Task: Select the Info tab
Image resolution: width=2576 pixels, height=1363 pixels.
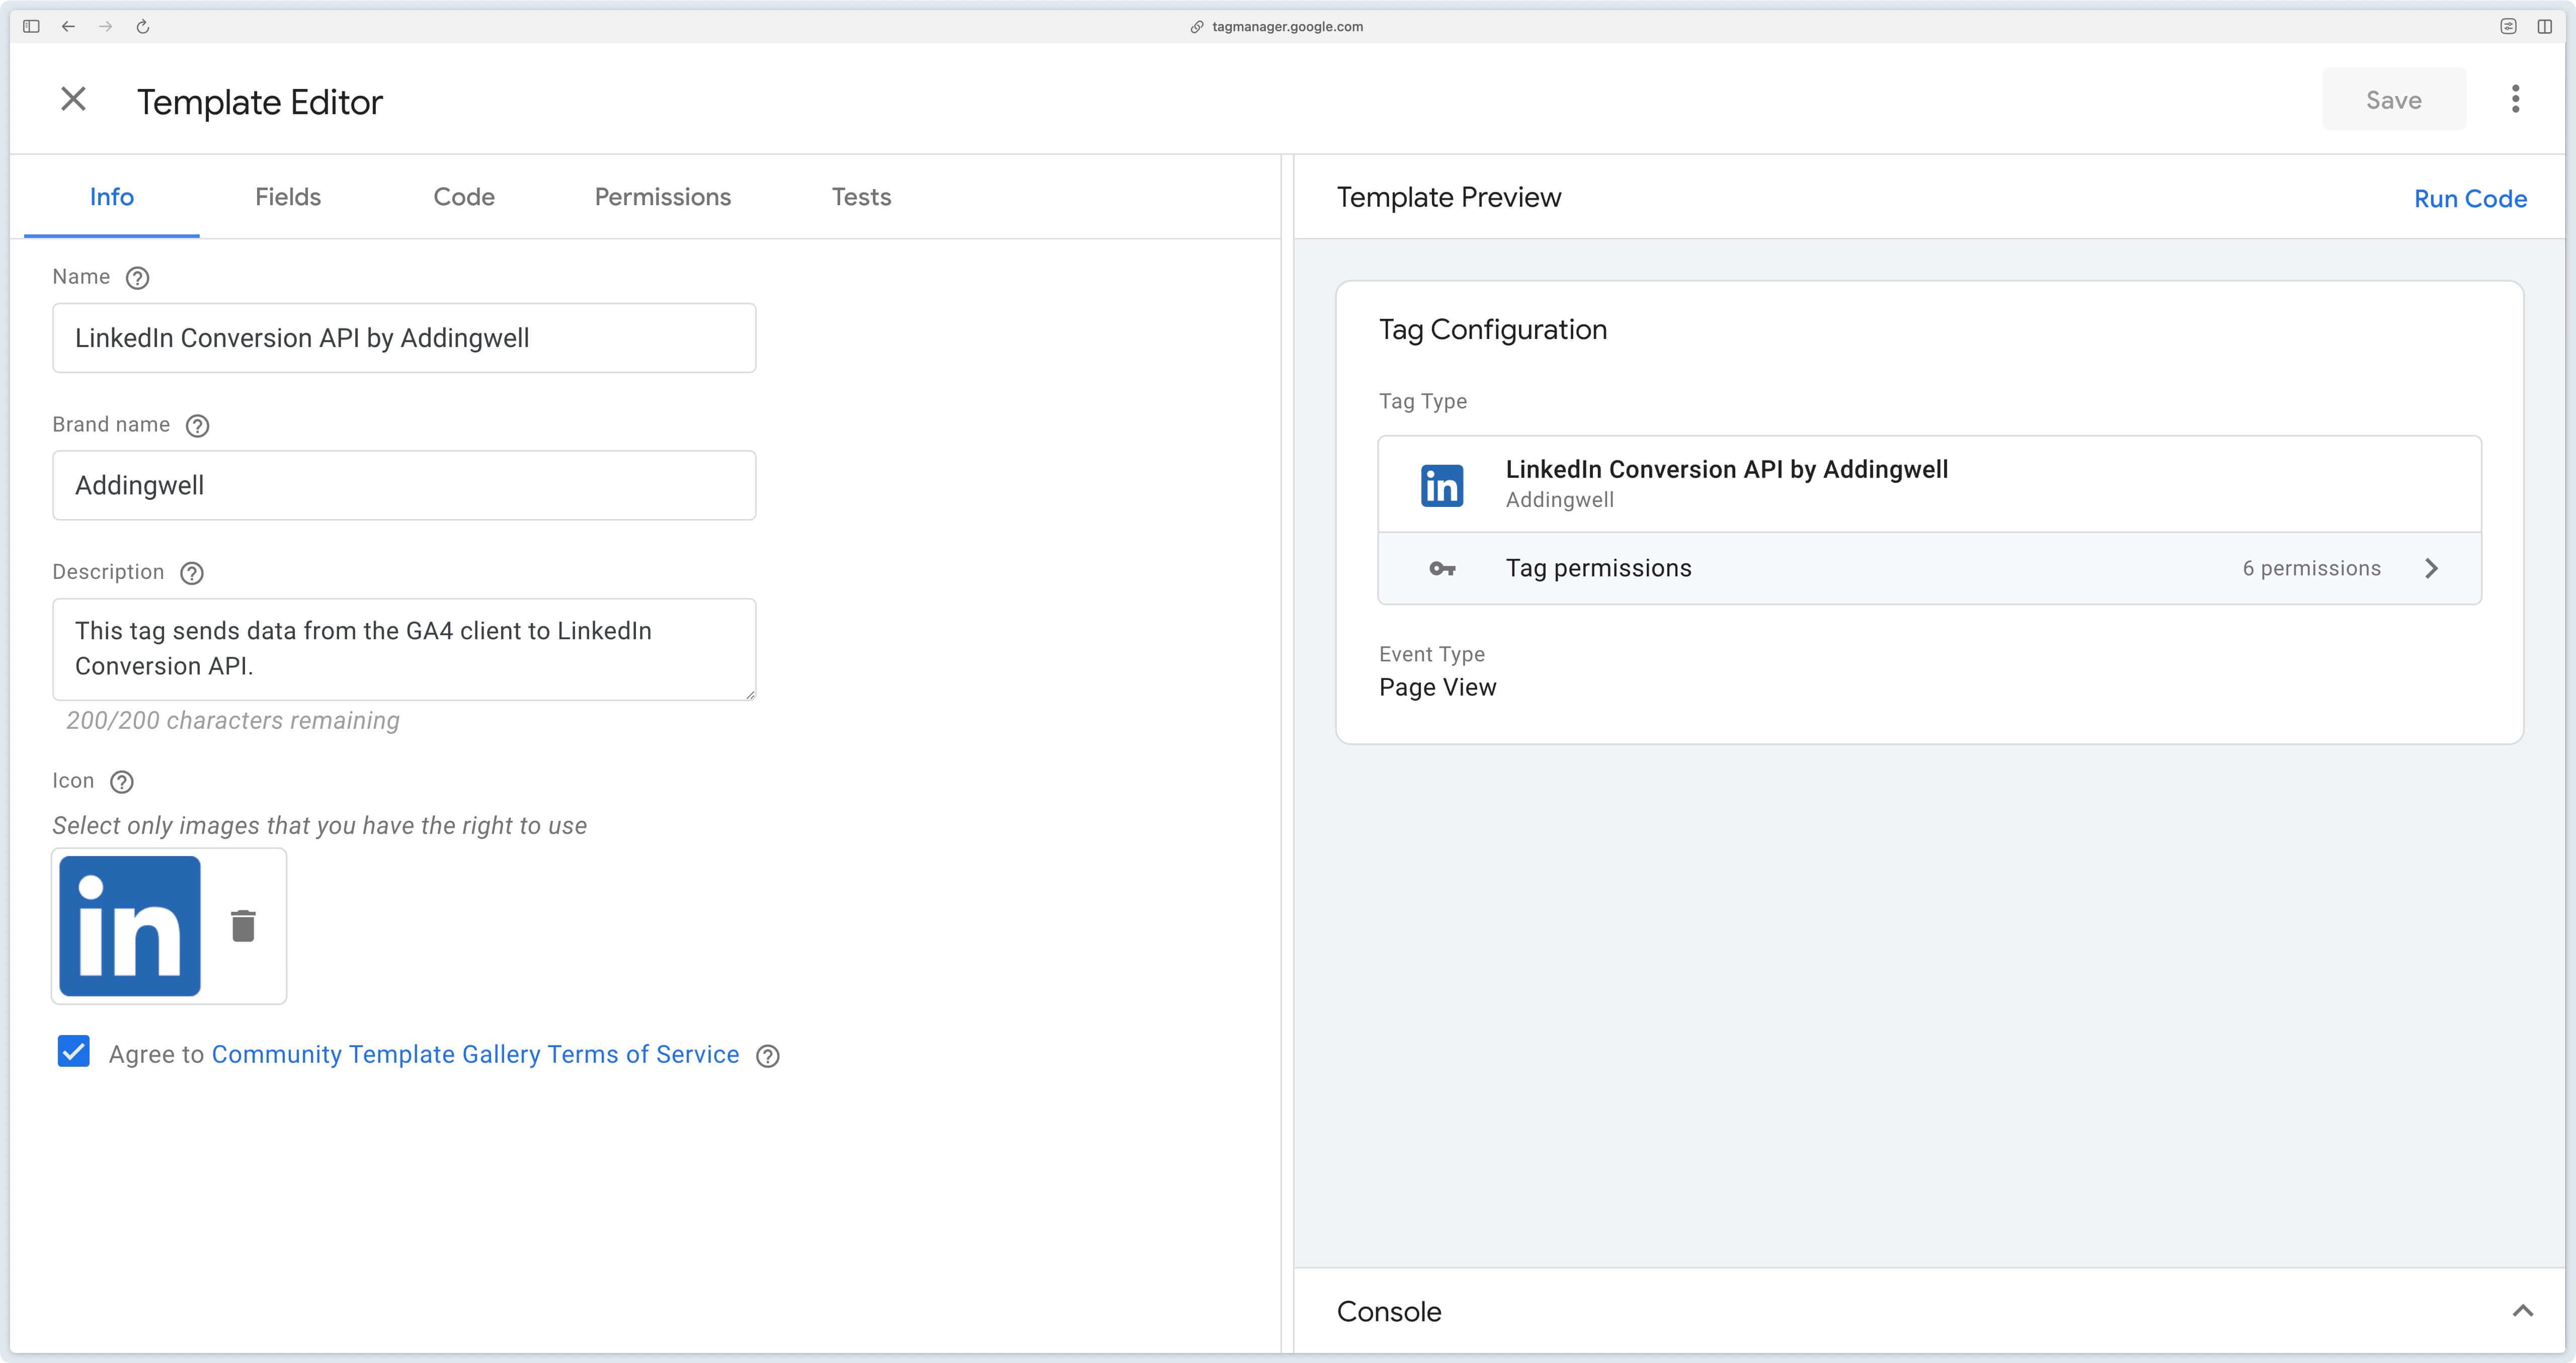Action: 112,197
